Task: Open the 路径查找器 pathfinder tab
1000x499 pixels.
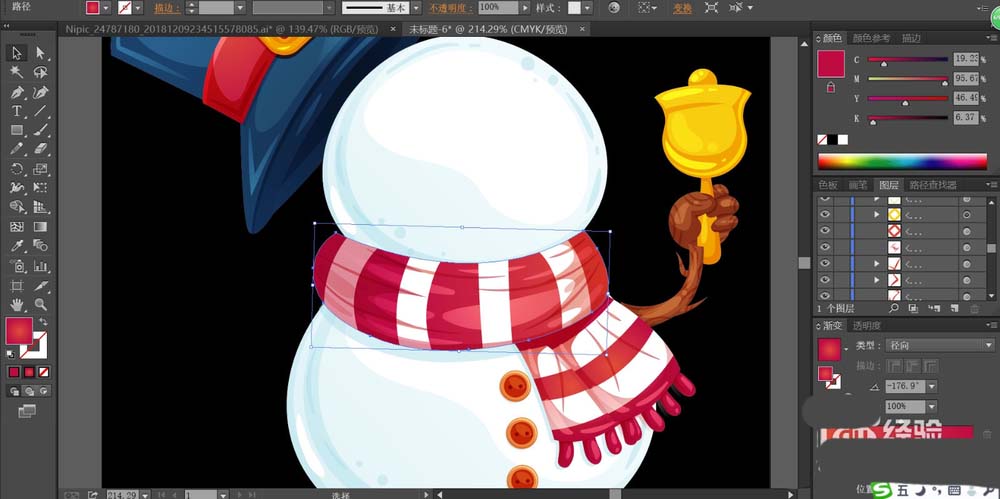Action: [932, 185]
